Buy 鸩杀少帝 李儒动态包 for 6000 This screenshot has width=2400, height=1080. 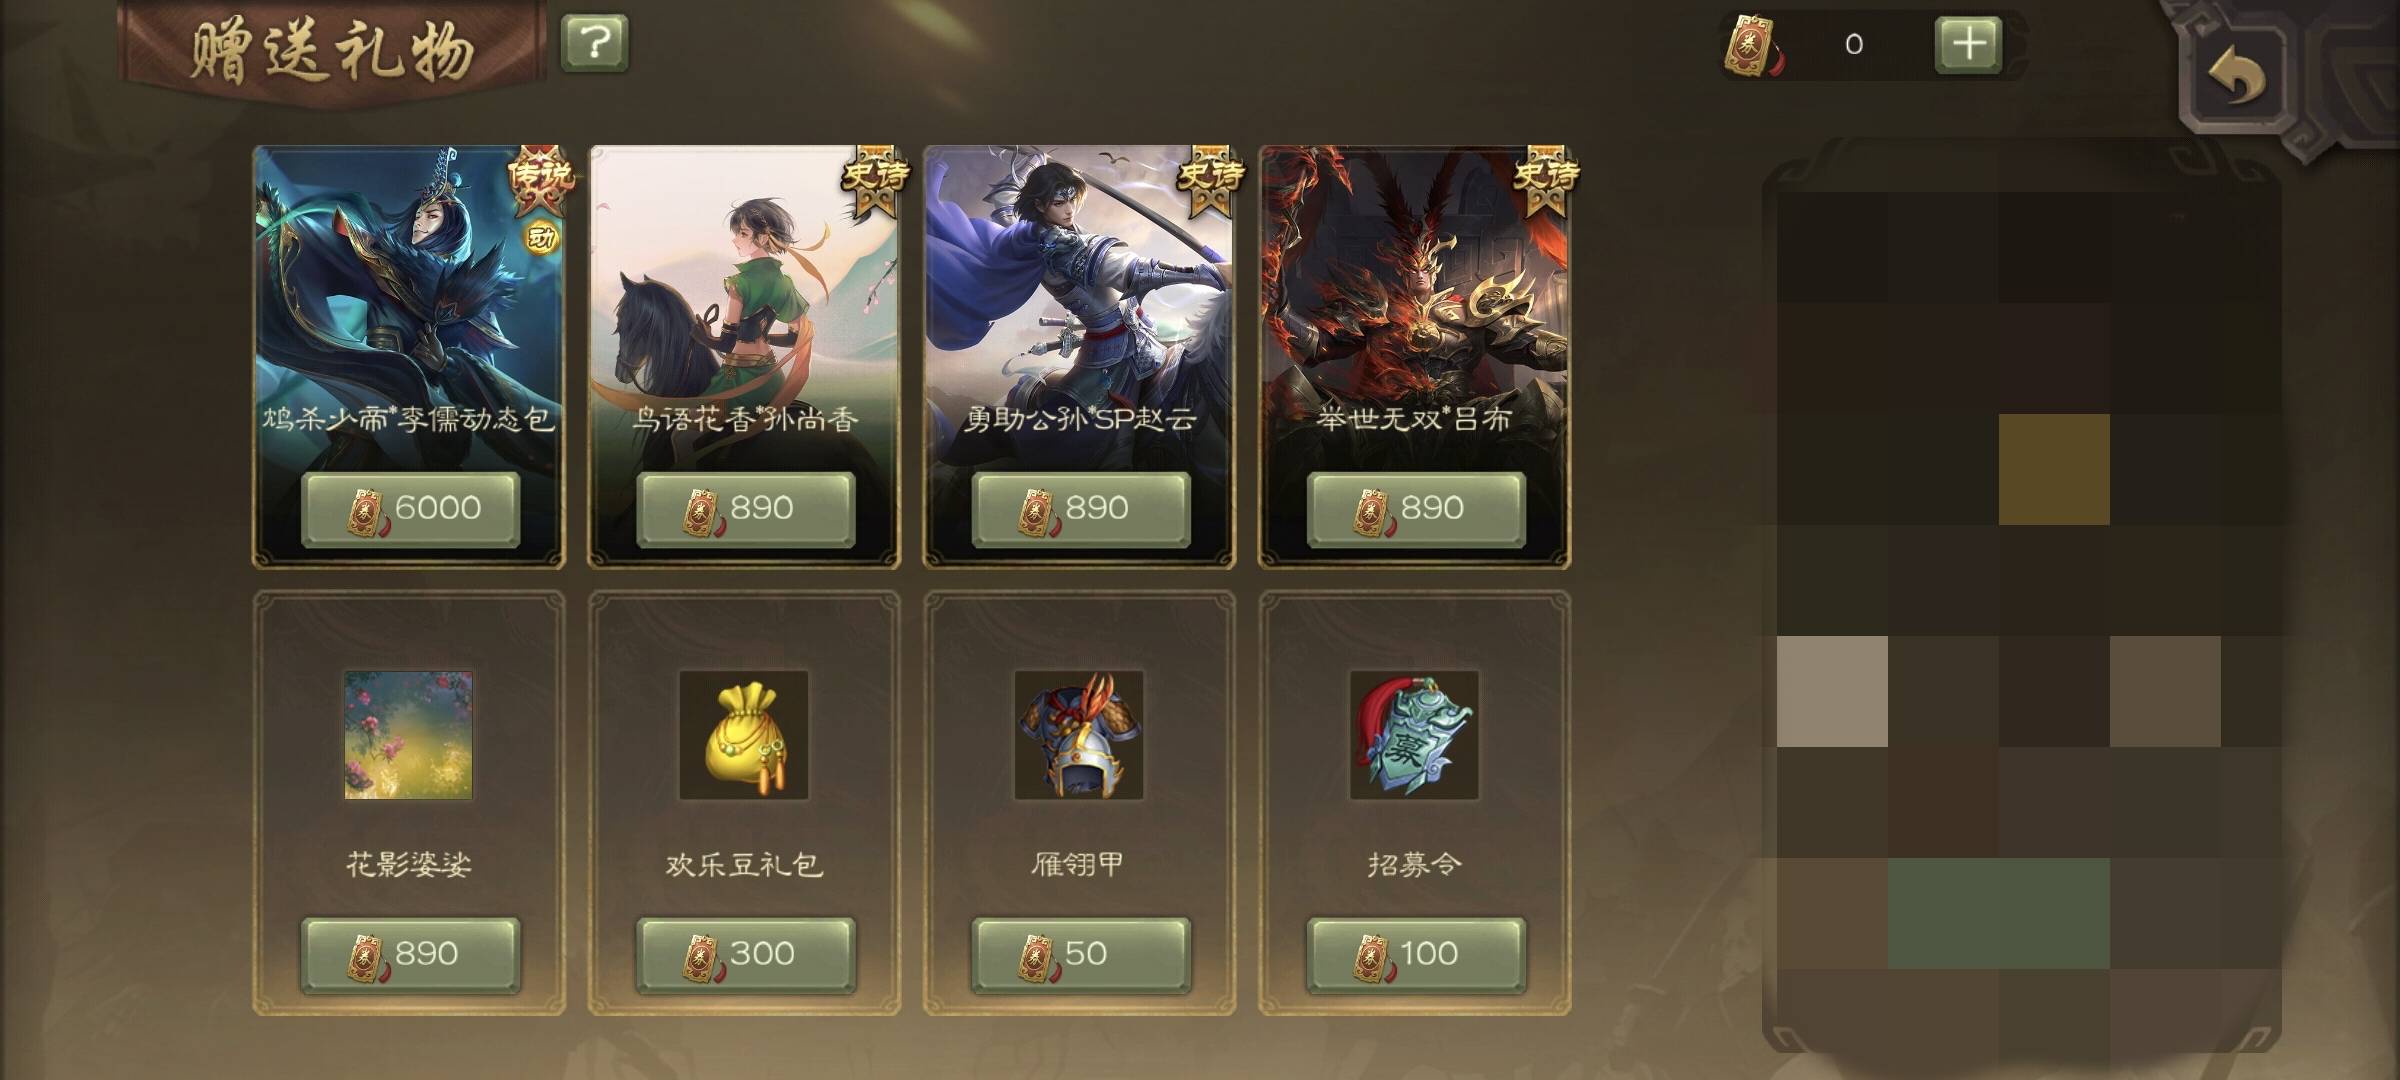[x=411, y=509]
